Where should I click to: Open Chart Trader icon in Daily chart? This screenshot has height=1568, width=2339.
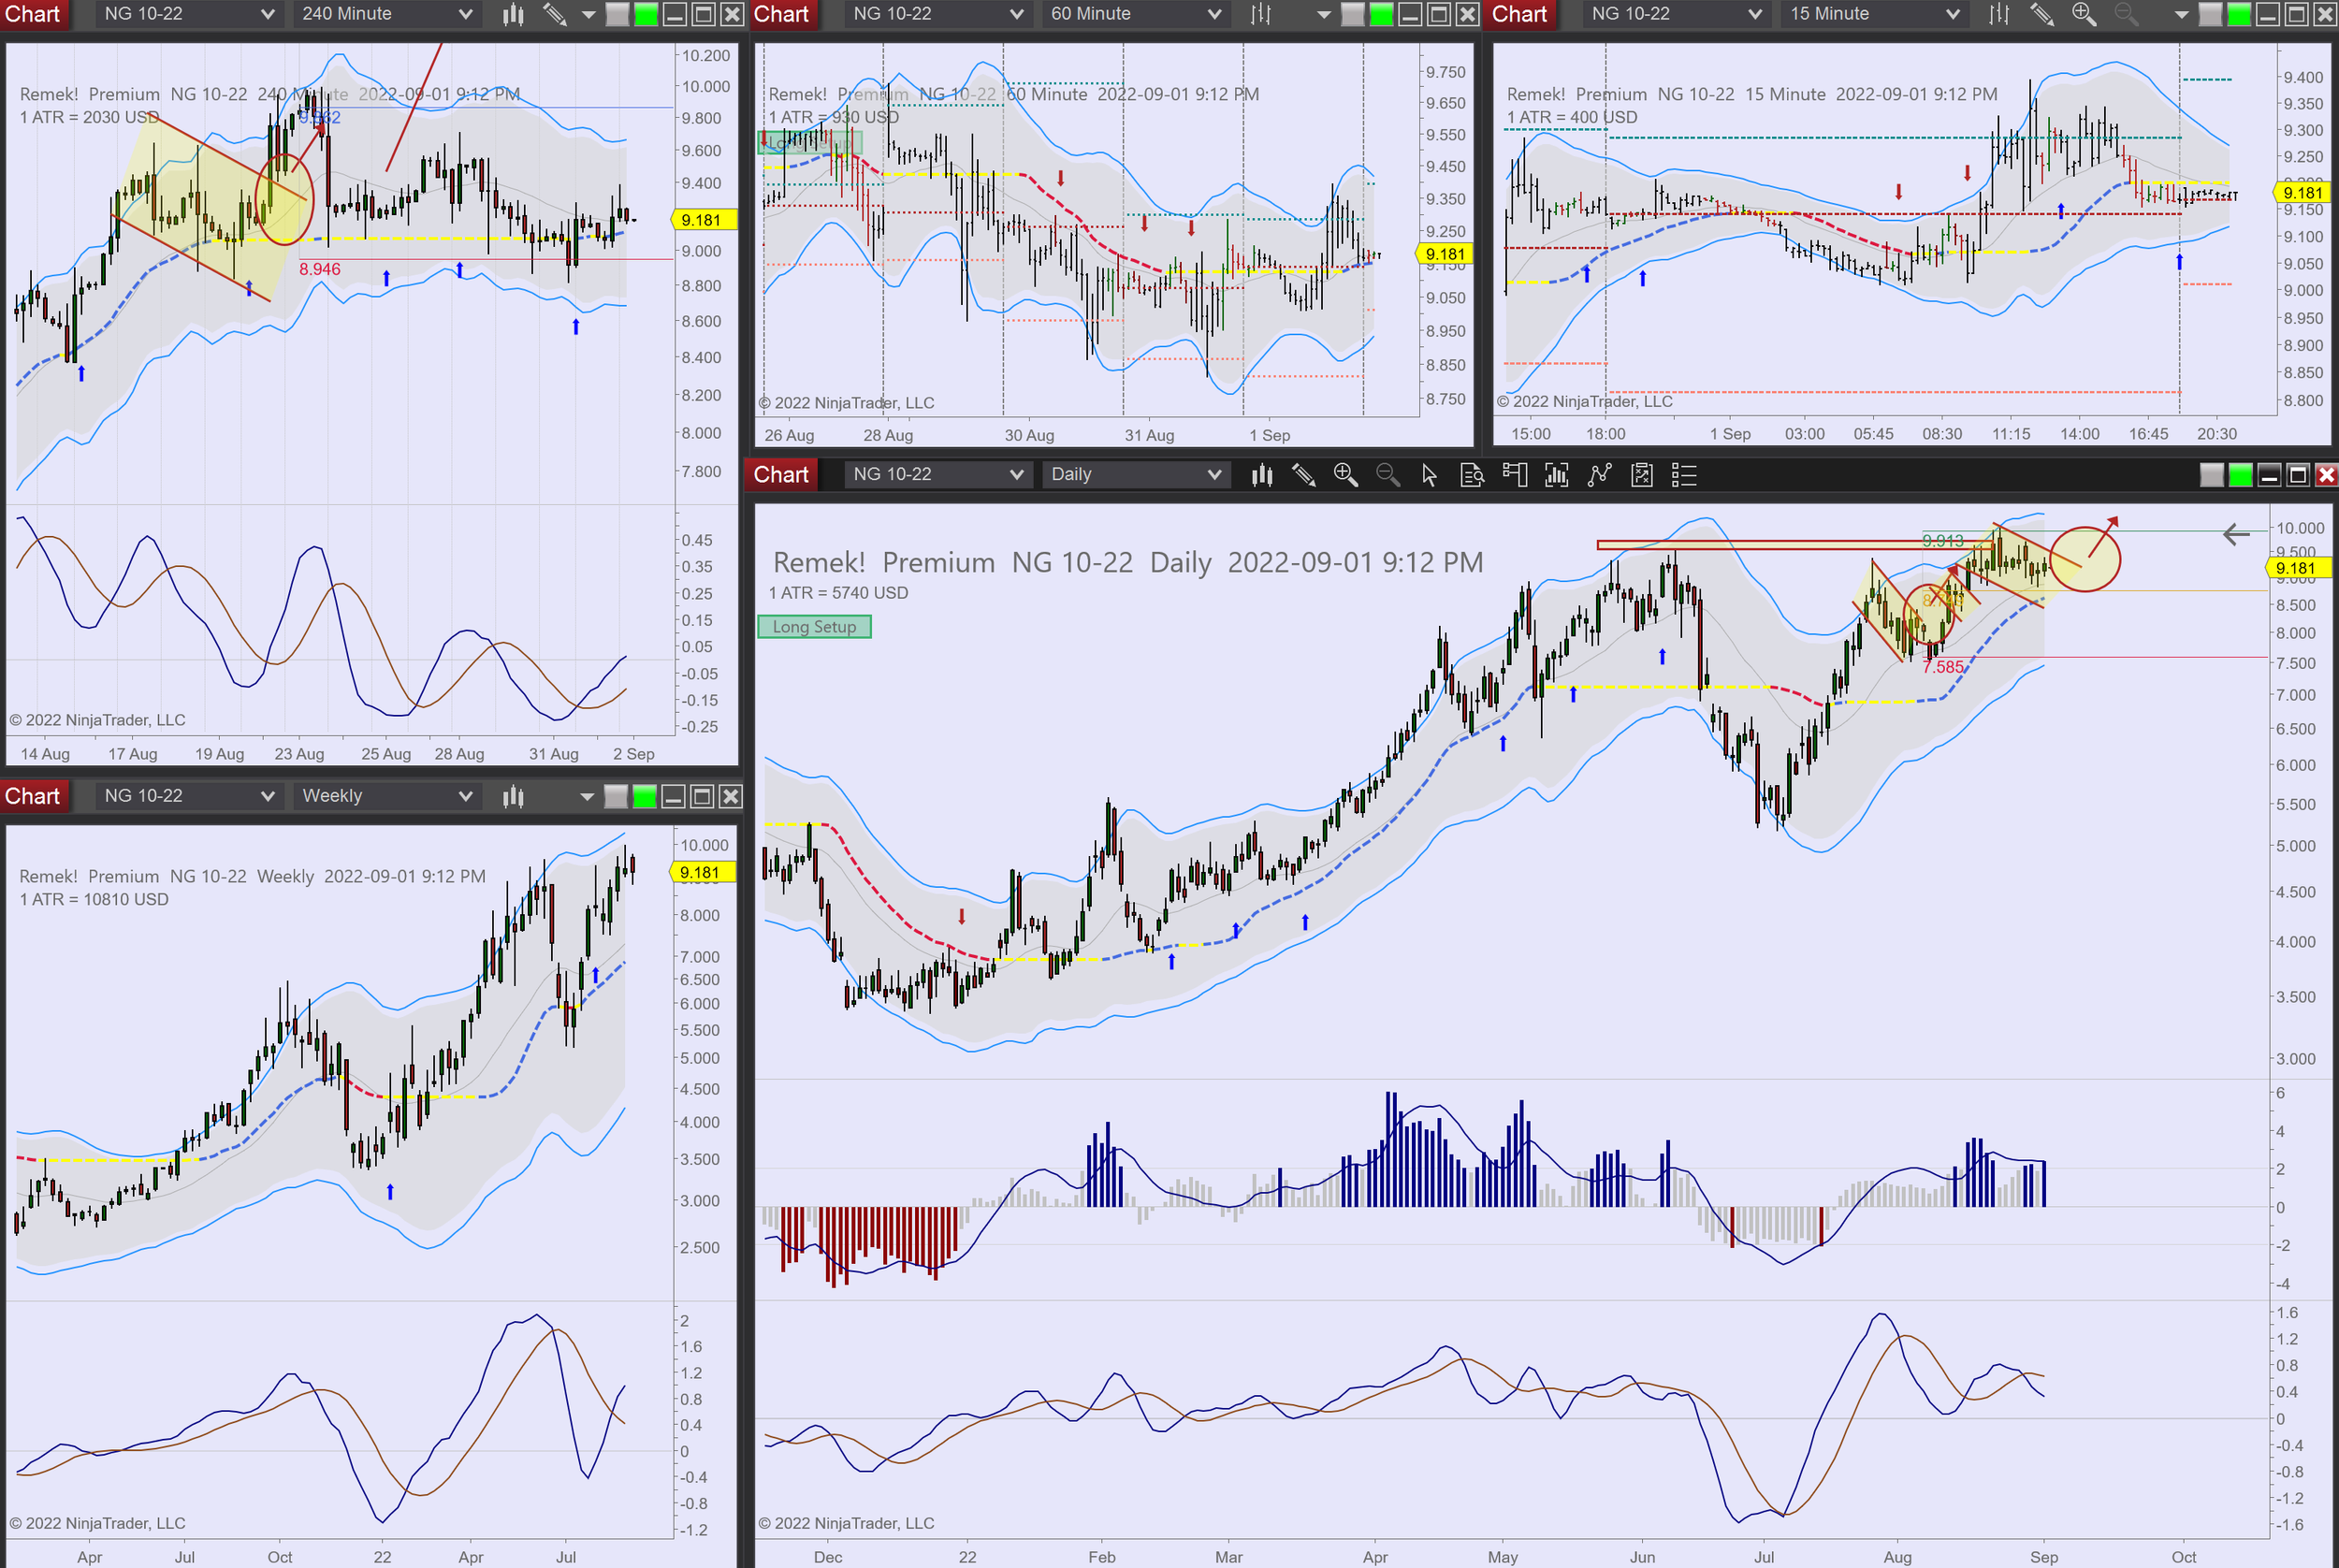(x=1514, y=475)
